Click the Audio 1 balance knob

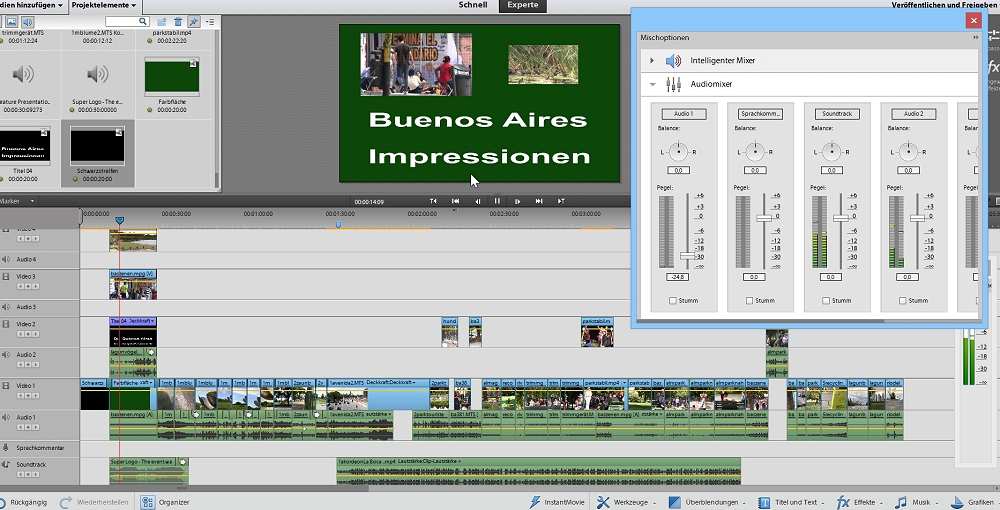[x=679, y=152]
